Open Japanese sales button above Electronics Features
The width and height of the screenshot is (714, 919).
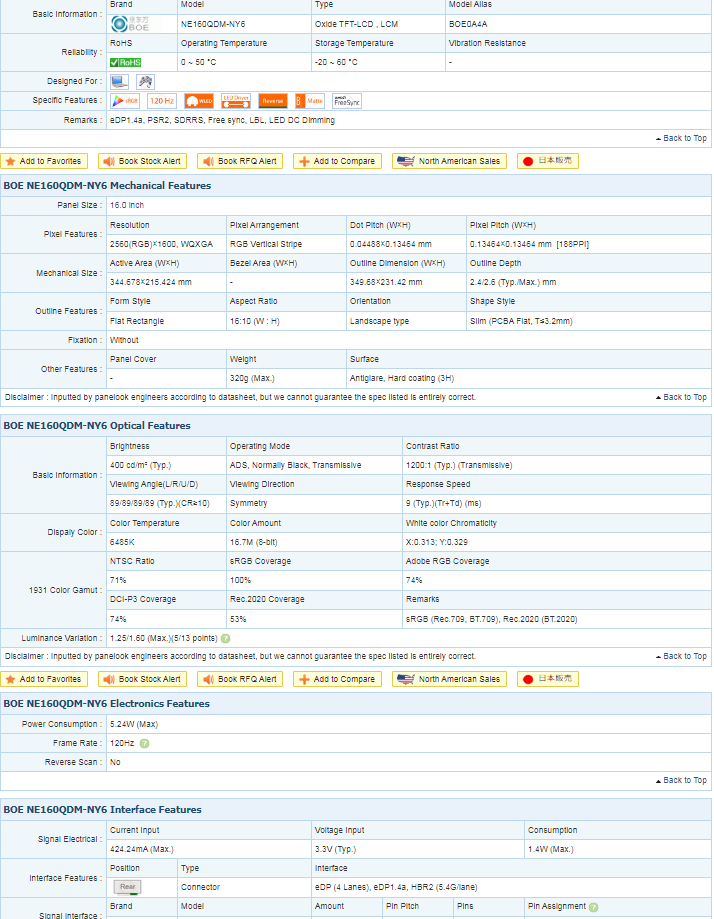548,679
